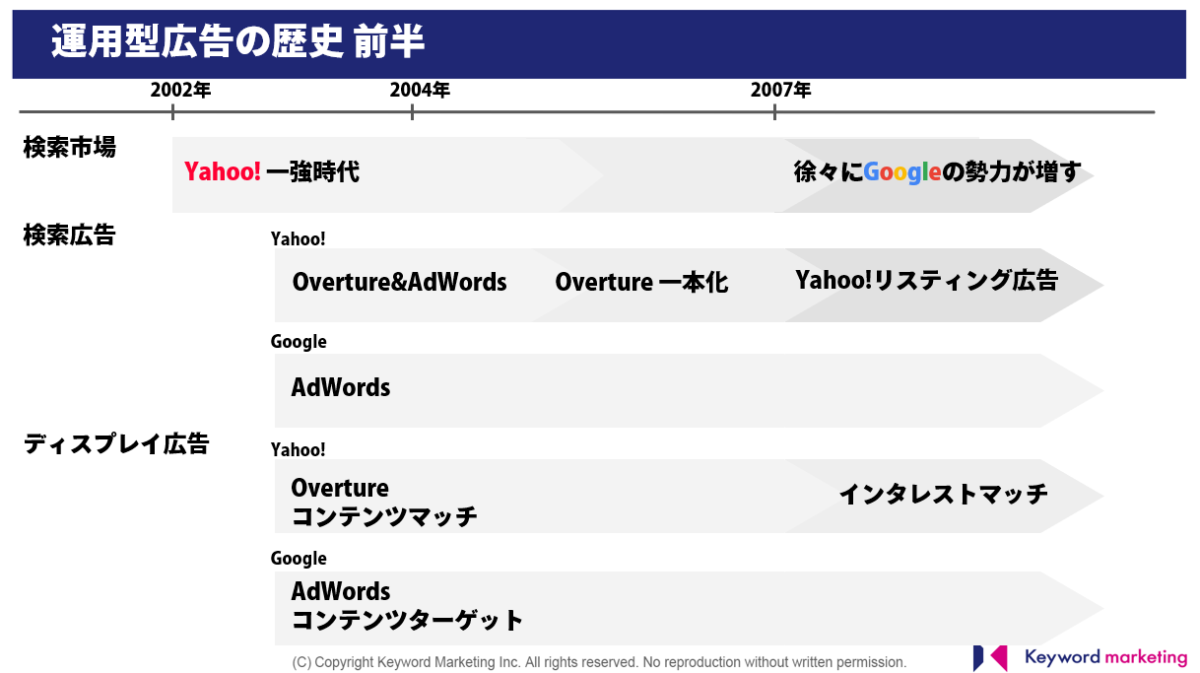Image resolution: width=1200 pixels, height=673 pixels.
Task: Click the 検索広告 row heading
Action: pyautogui.click(x=70, y=235)
